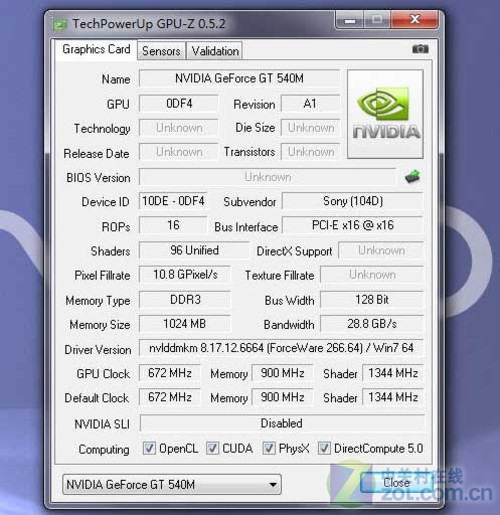Click the NVIDIA SLI field showing Disabled
The image size is (500, 515).
(282, 423)
